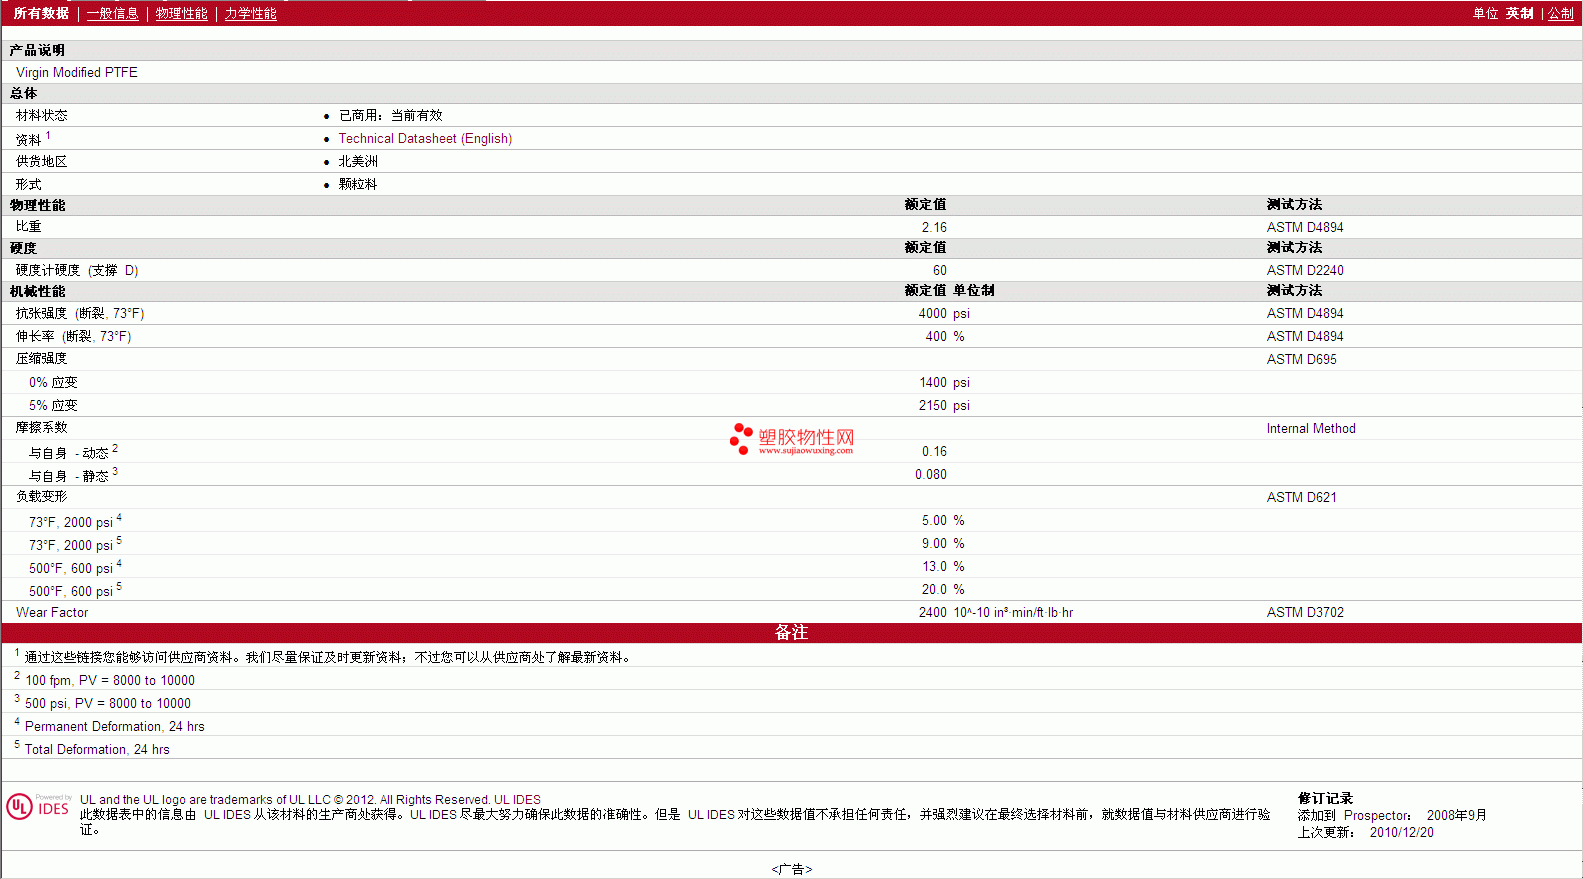The height and width of the screenshot is (879, 1583).
Task: Click the 伸长率 (断裂, 73°F) label
Action: tap(73, 336)
